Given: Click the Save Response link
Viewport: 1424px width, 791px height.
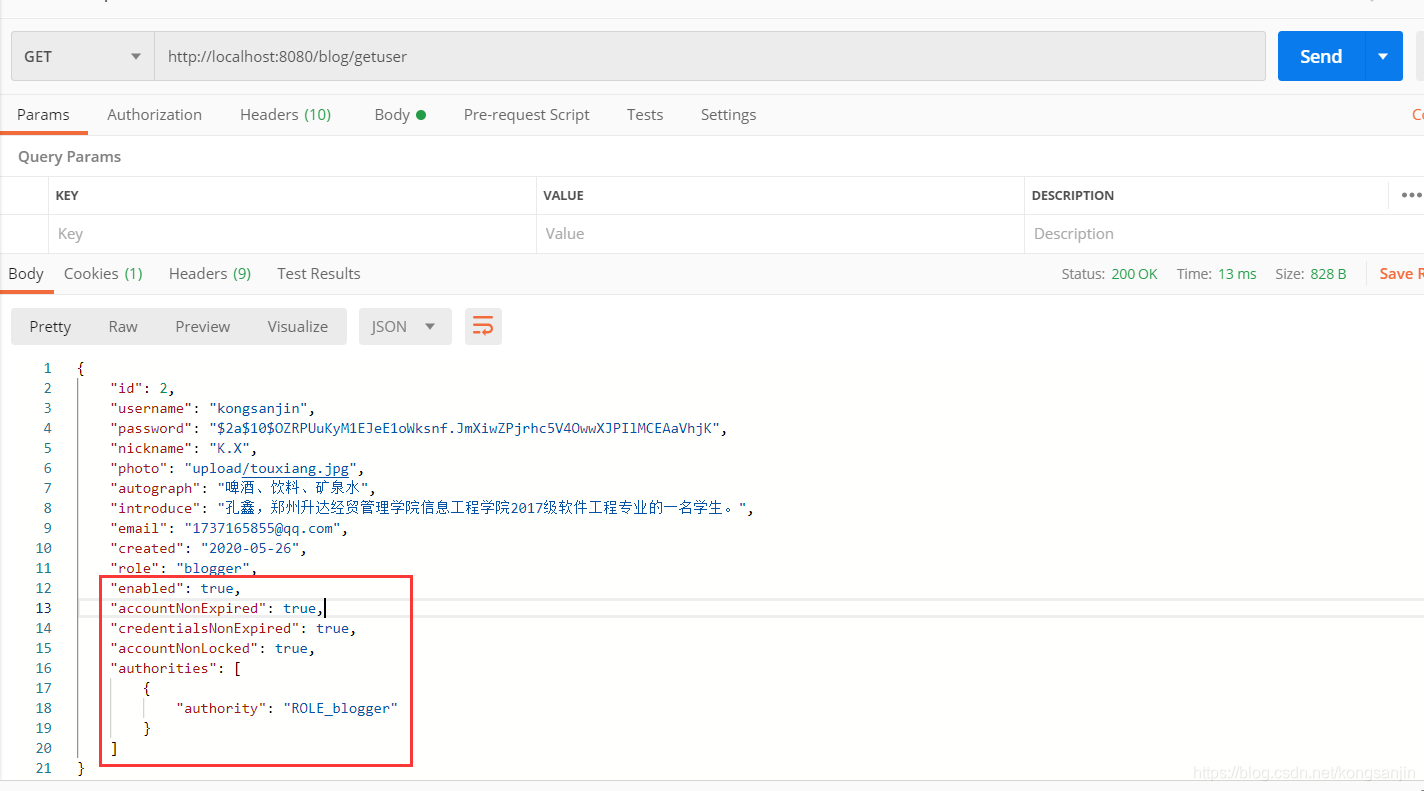Looking at the screenshot, I should (1401, 274).
